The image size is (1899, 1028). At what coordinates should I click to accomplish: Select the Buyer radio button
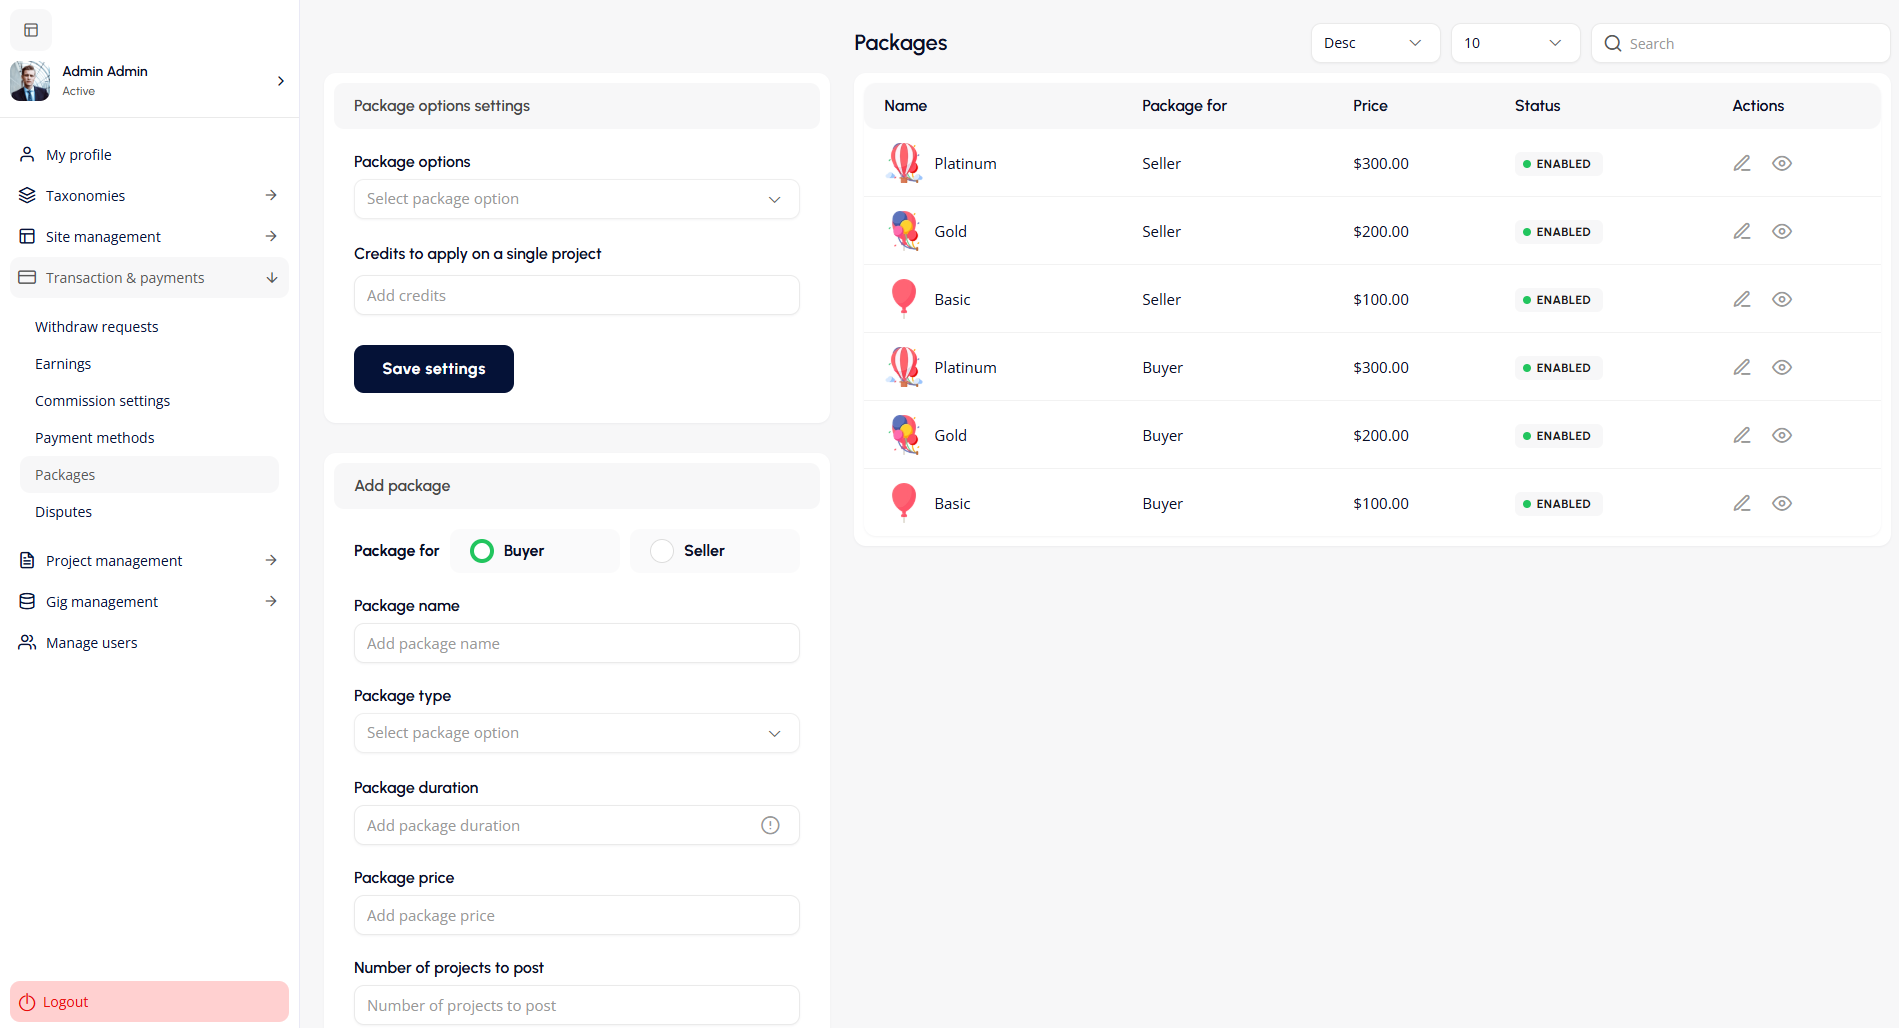482,551
